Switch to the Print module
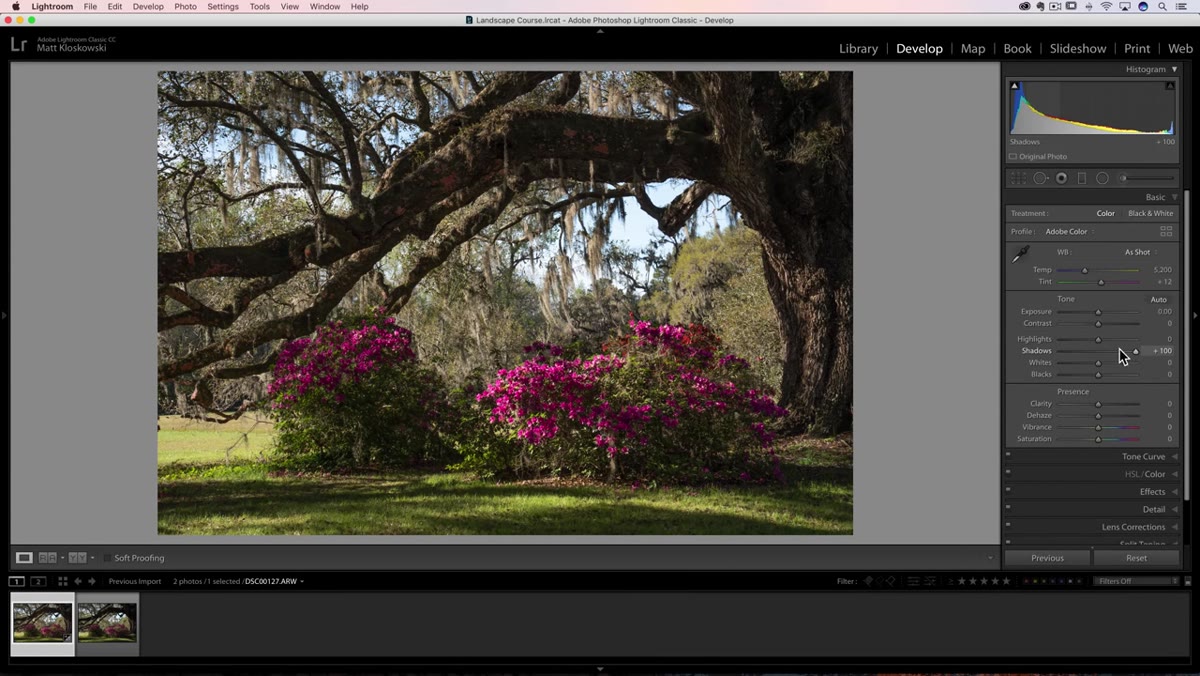Viewport: 1200px width, 676px height. coord(1137,48)
